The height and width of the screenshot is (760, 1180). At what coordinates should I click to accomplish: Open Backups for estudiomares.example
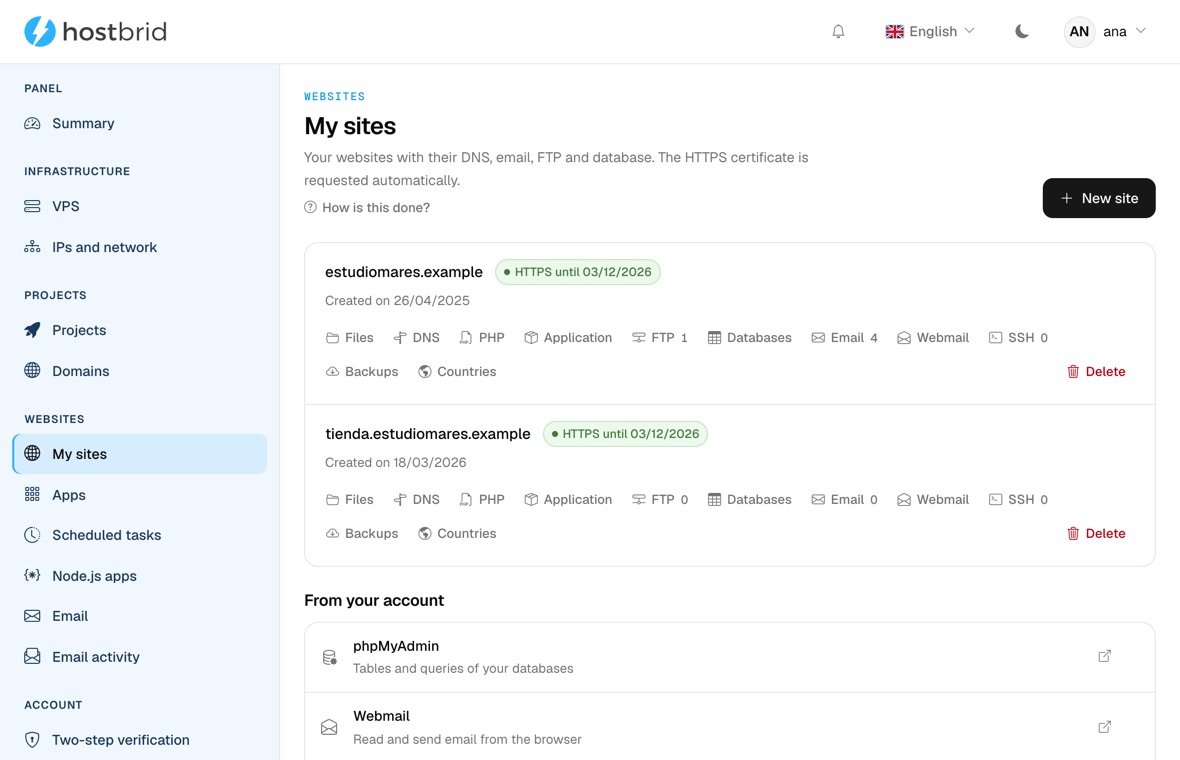pyautogui.click(x=362, y=372)
